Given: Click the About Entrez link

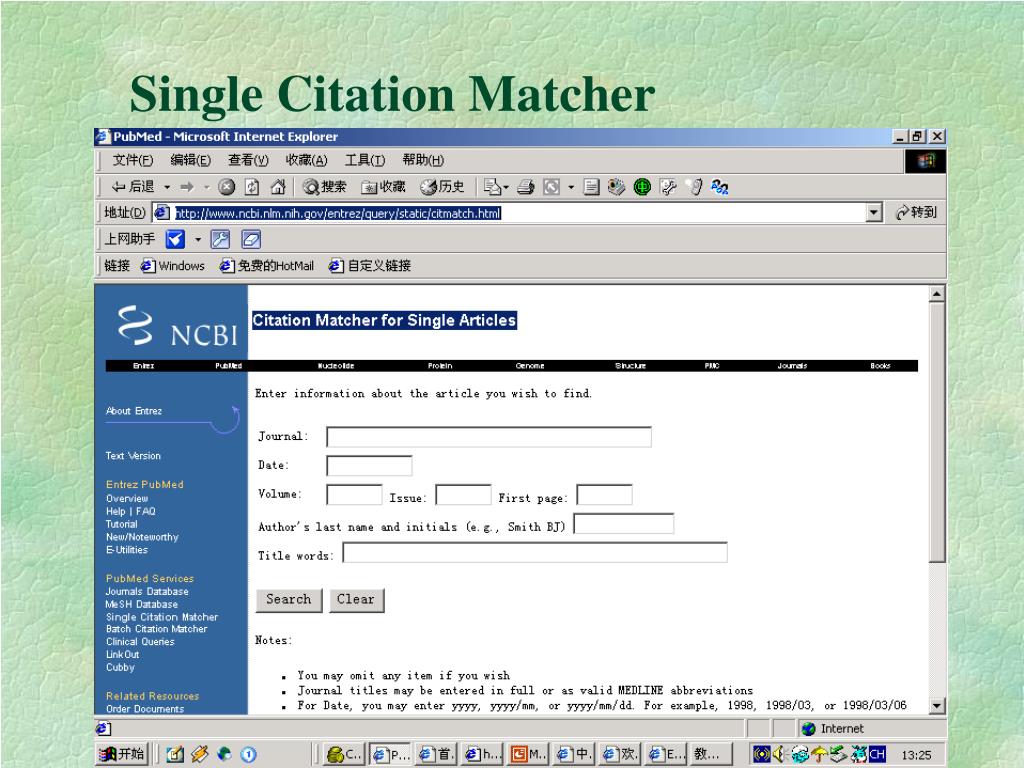Looking at the screenshot, I should pyautogui.click(x=134, y=411).
